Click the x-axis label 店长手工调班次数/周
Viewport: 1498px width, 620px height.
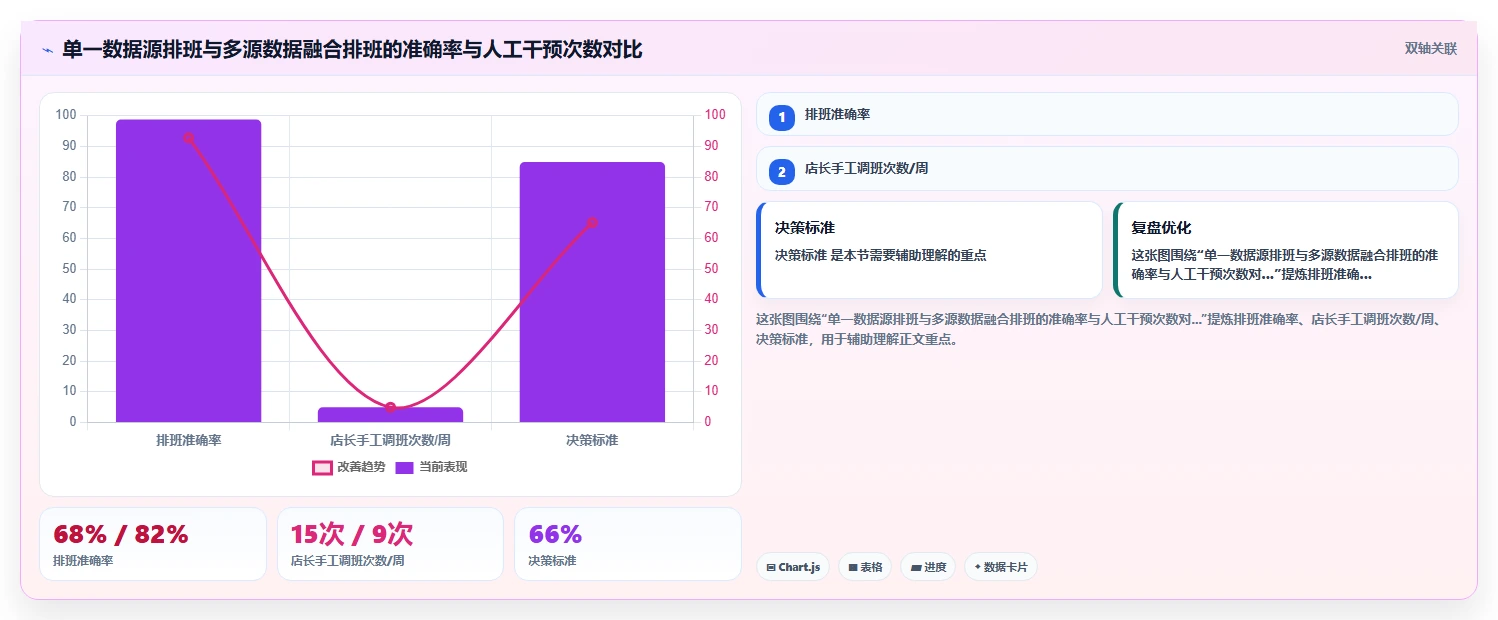click(390, 440)
